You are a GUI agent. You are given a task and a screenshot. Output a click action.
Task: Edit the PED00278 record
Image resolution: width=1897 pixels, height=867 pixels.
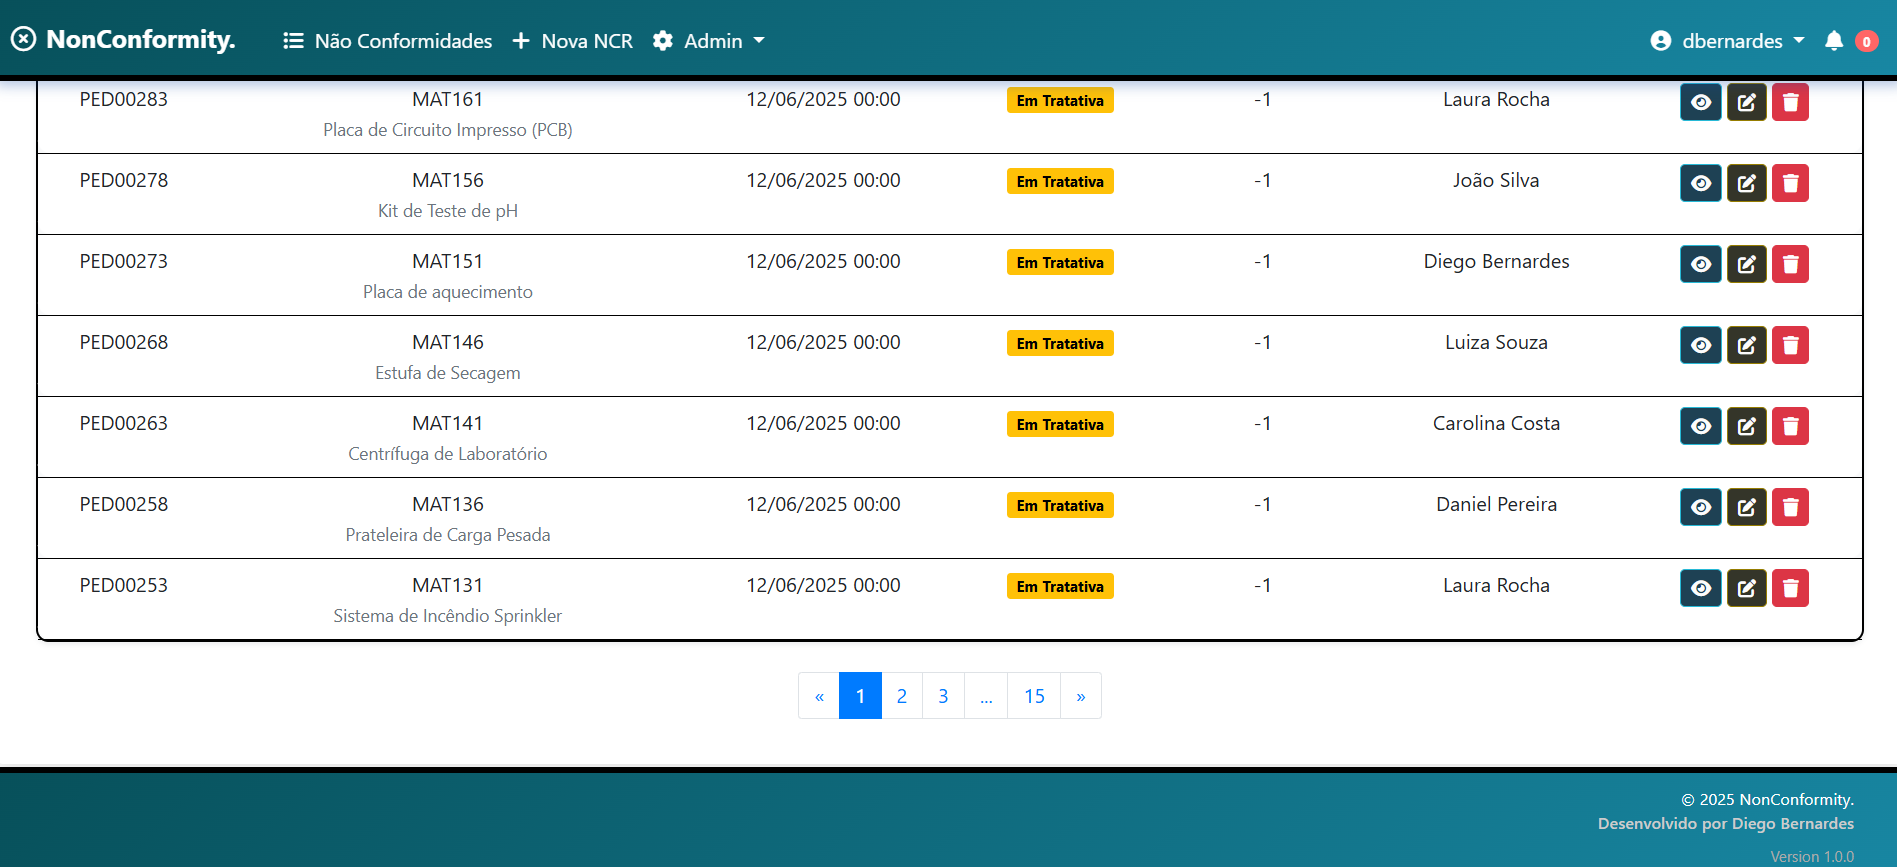click(1746, 183)
